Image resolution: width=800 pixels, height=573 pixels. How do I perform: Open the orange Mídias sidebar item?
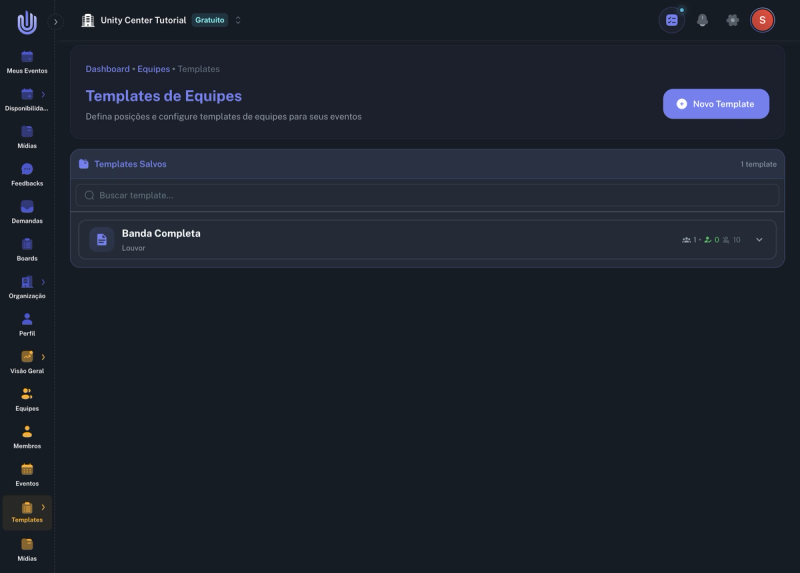27,550
